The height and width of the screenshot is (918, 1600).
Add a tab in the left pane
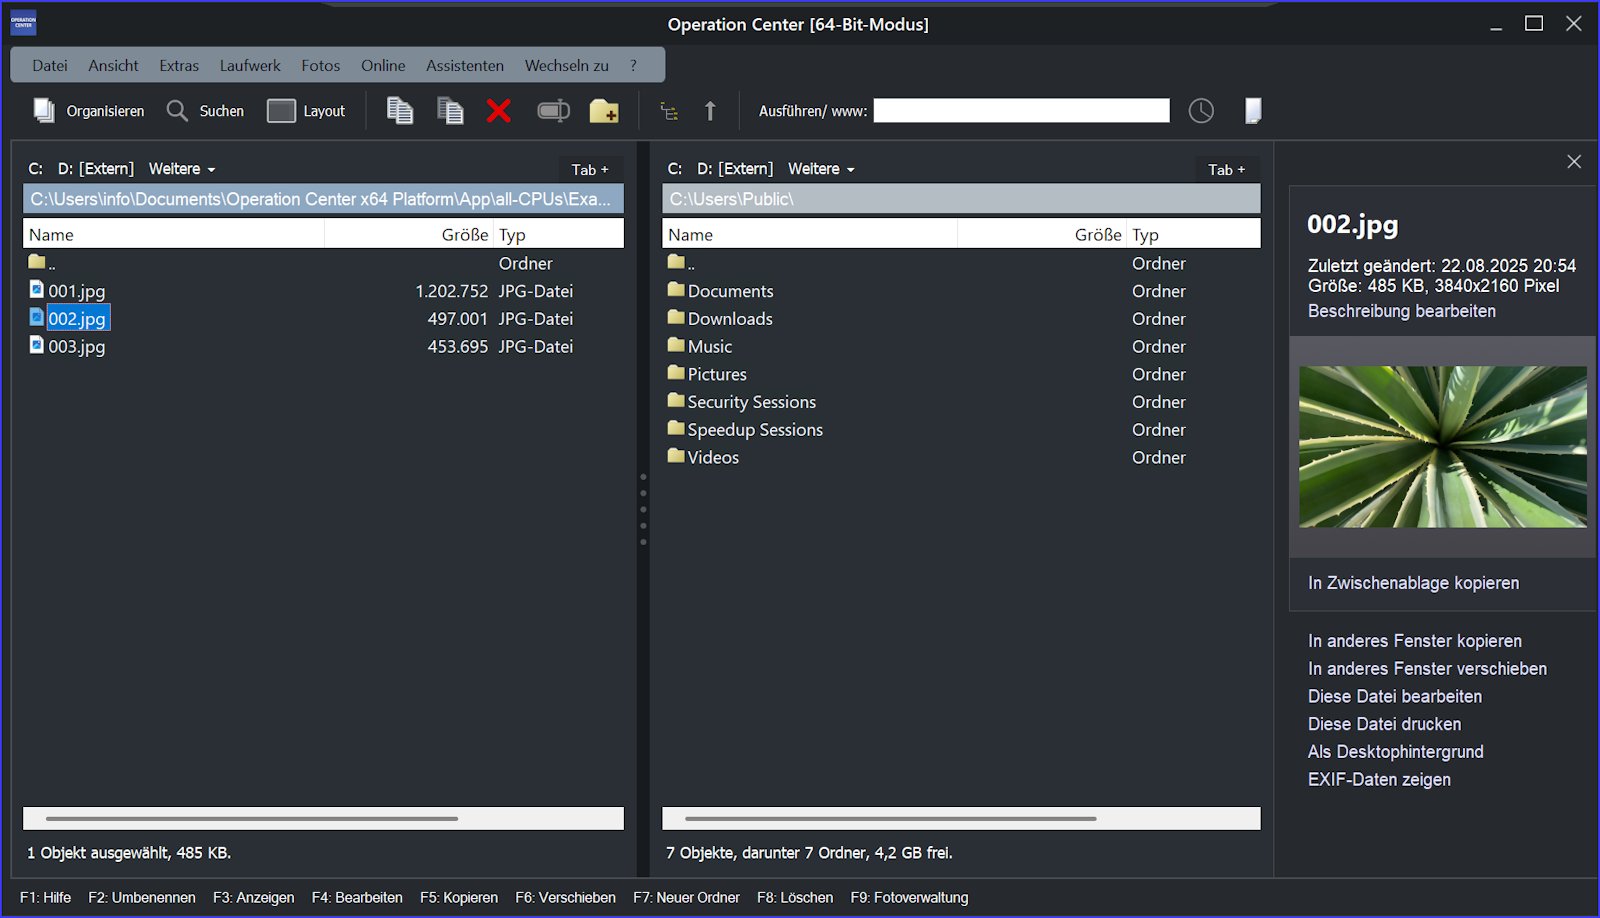coord(589,170)
